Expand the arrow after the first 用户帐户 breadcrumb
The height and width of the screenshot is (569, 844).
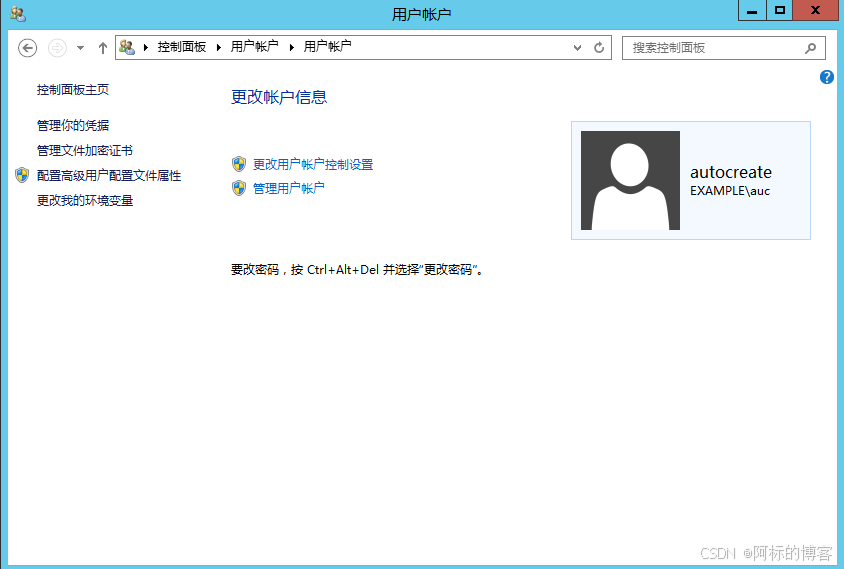tap(292, 47)
